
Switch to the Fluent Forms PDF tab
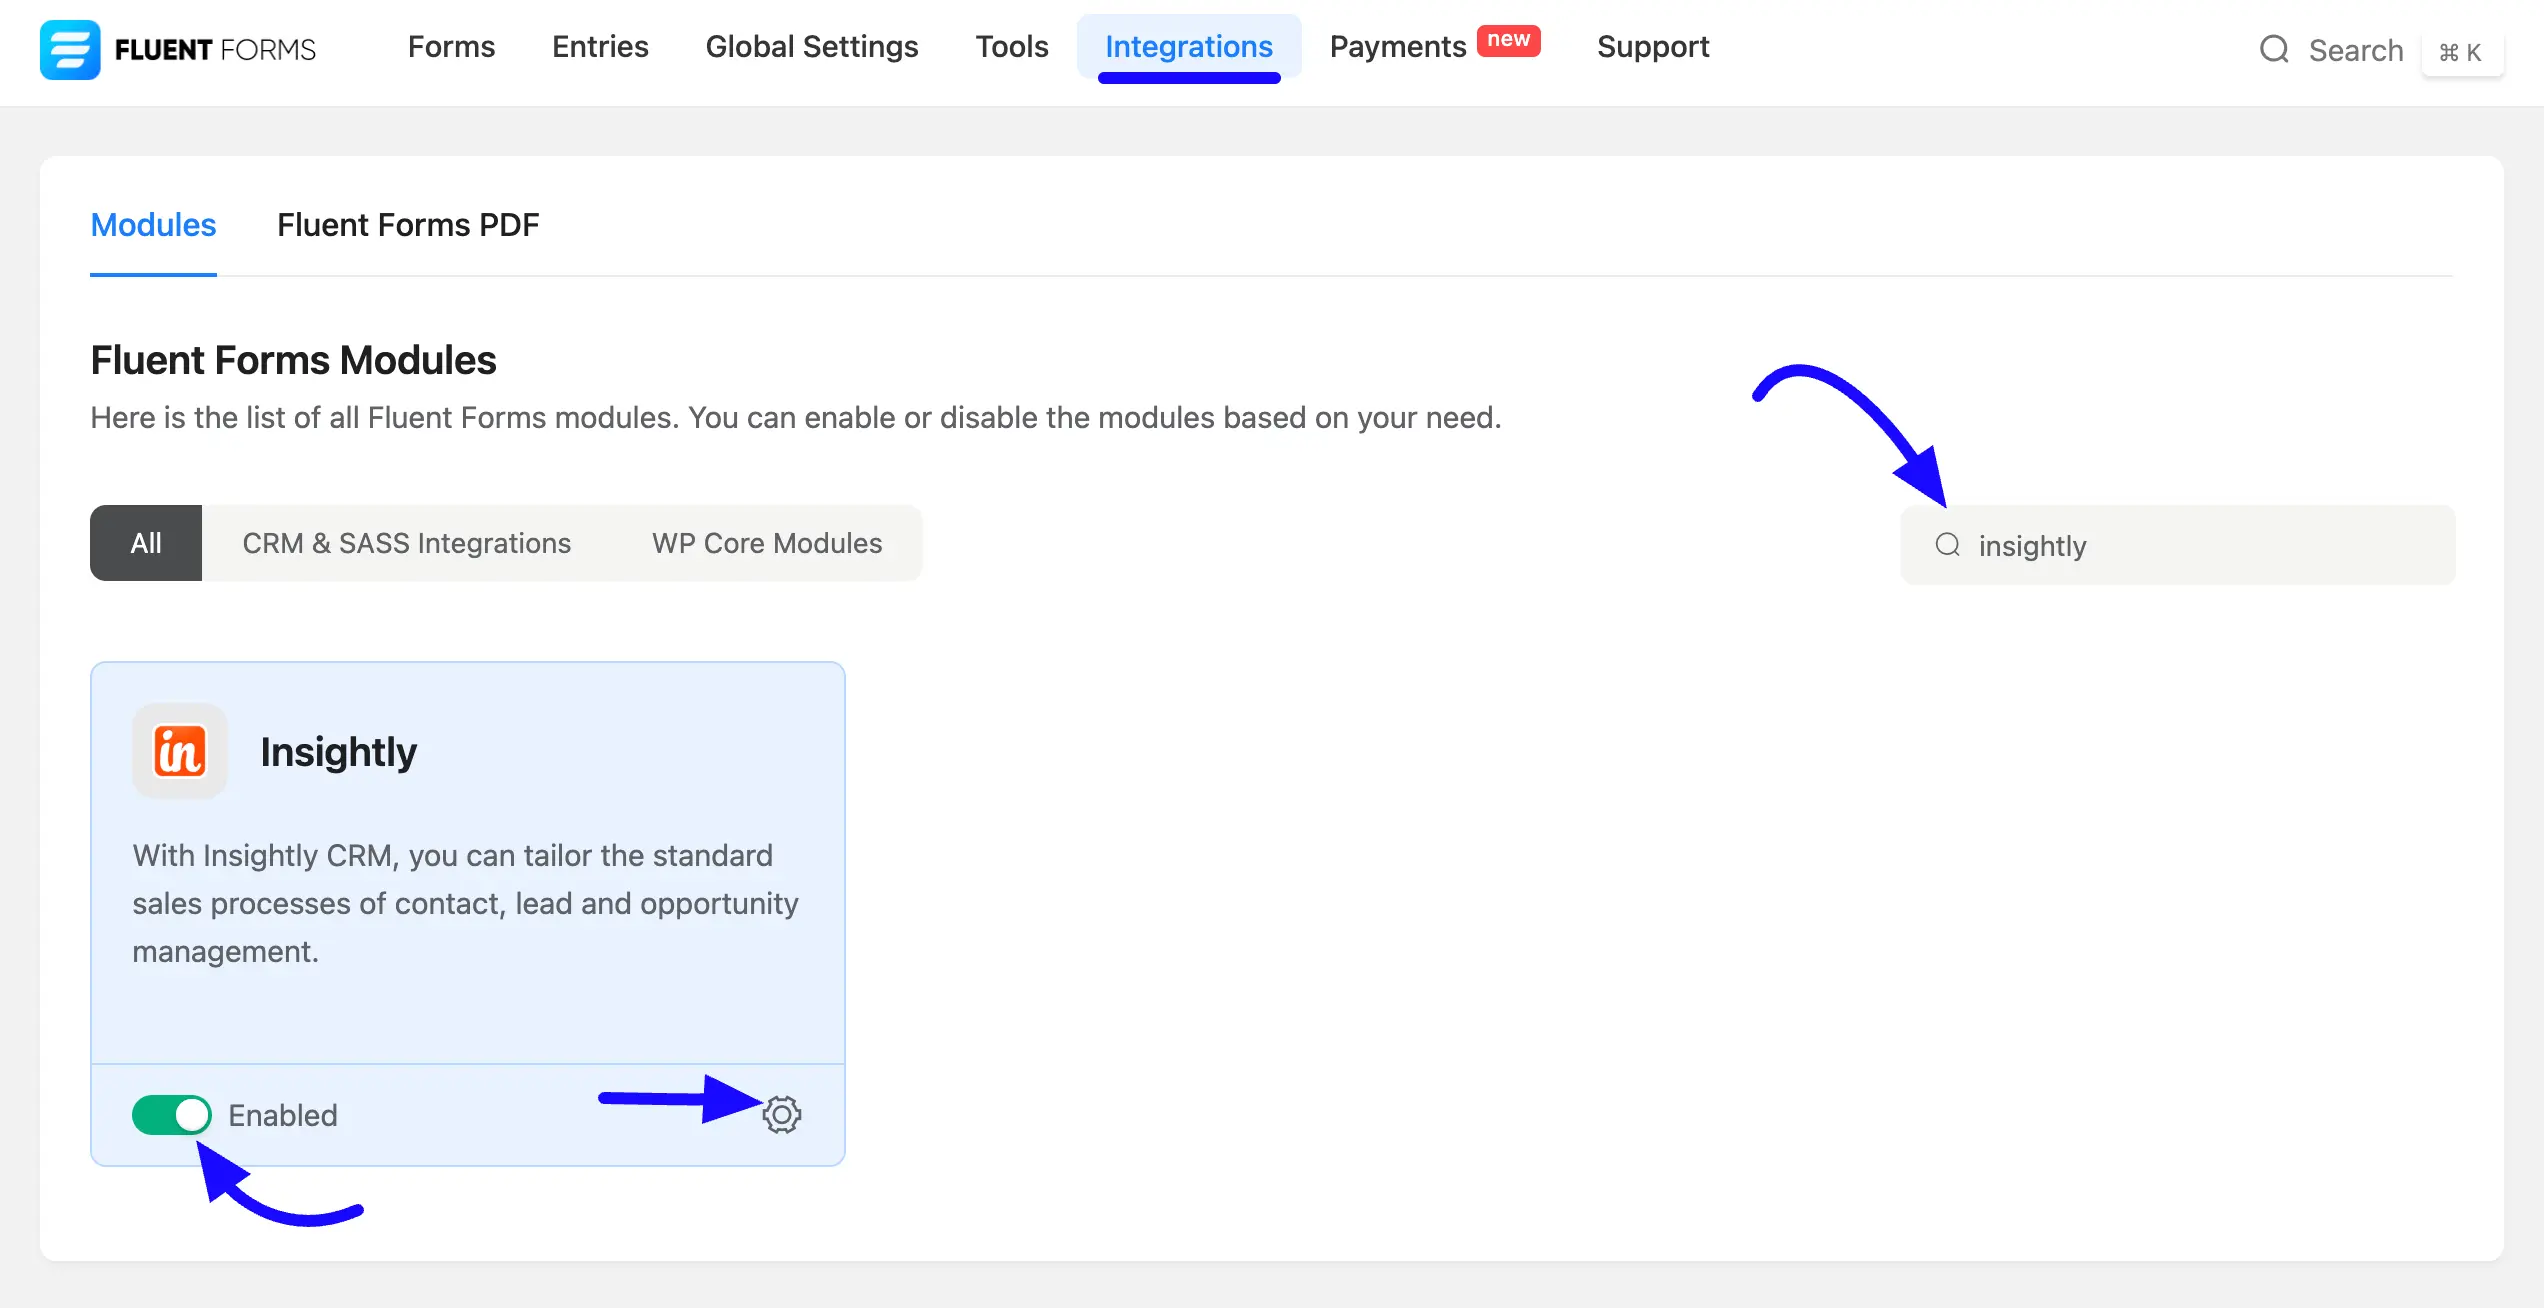coord(408,225)
